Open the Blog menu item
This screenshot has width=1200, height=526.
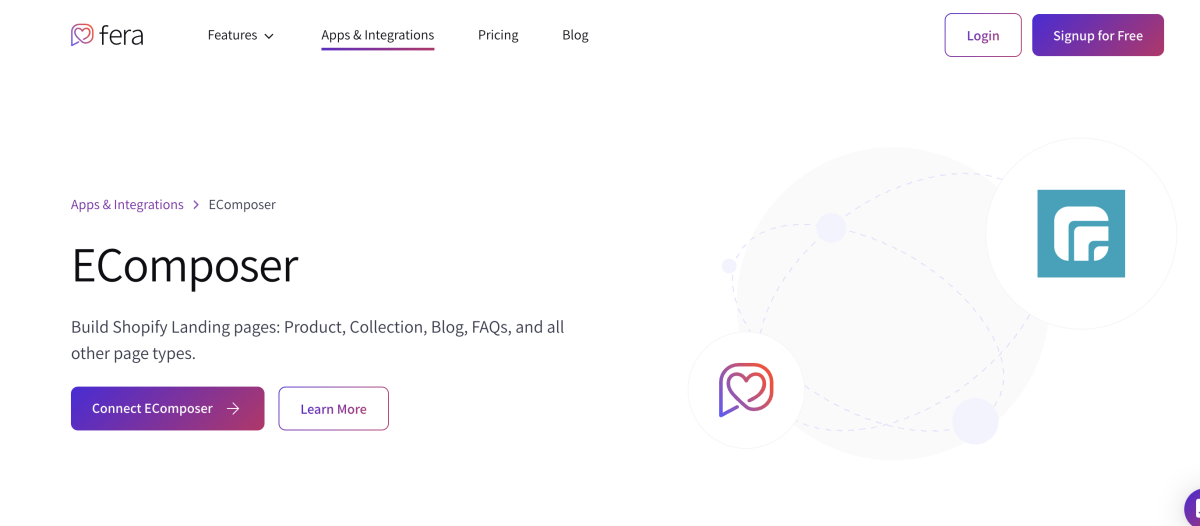(x=575, y=35)
